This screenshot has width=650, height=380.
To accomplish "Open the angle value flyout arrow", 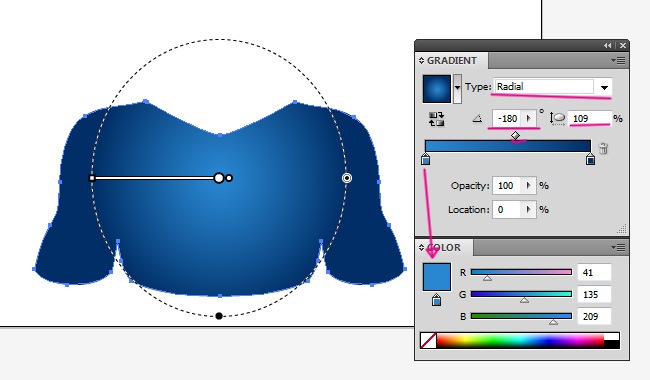I will (x=529, y=119).
